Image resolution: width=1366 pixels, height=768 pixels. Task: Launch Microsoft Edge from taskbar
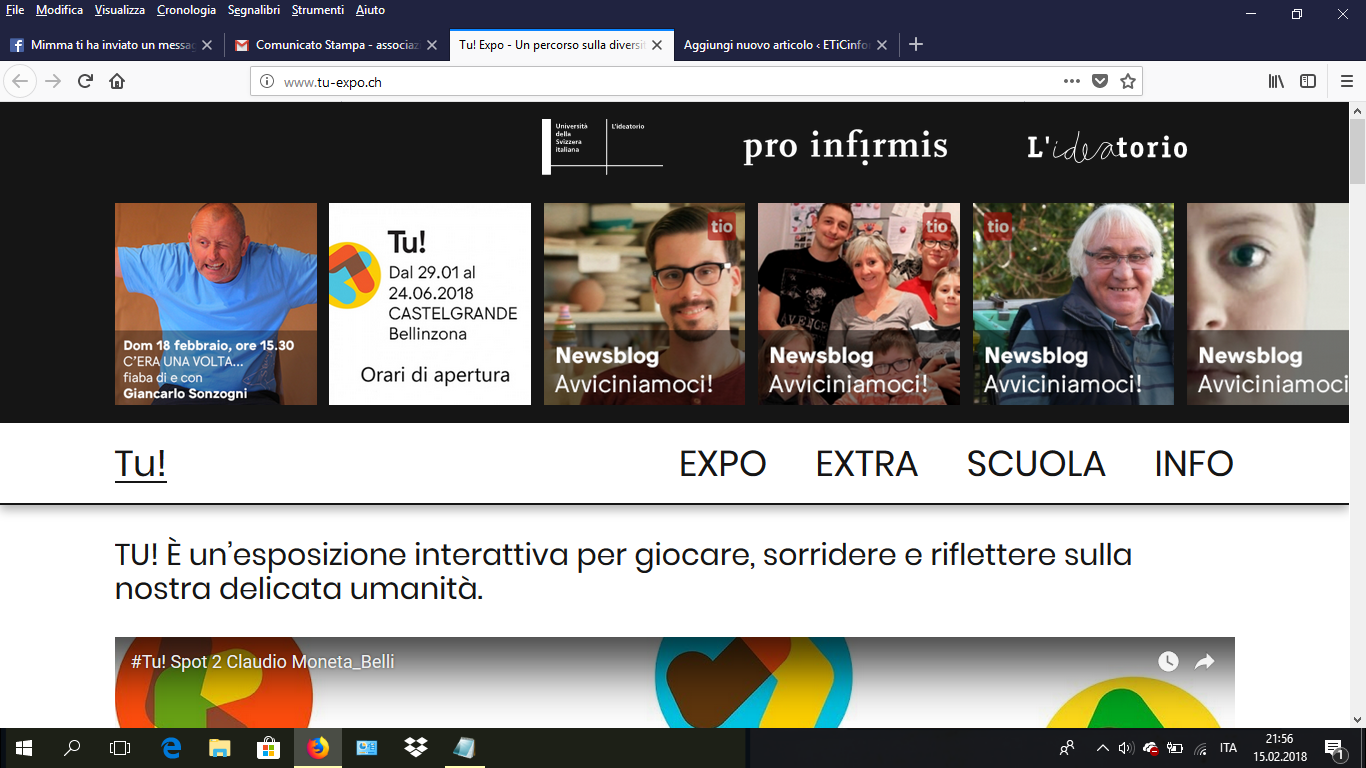click(x=172, y=748)
